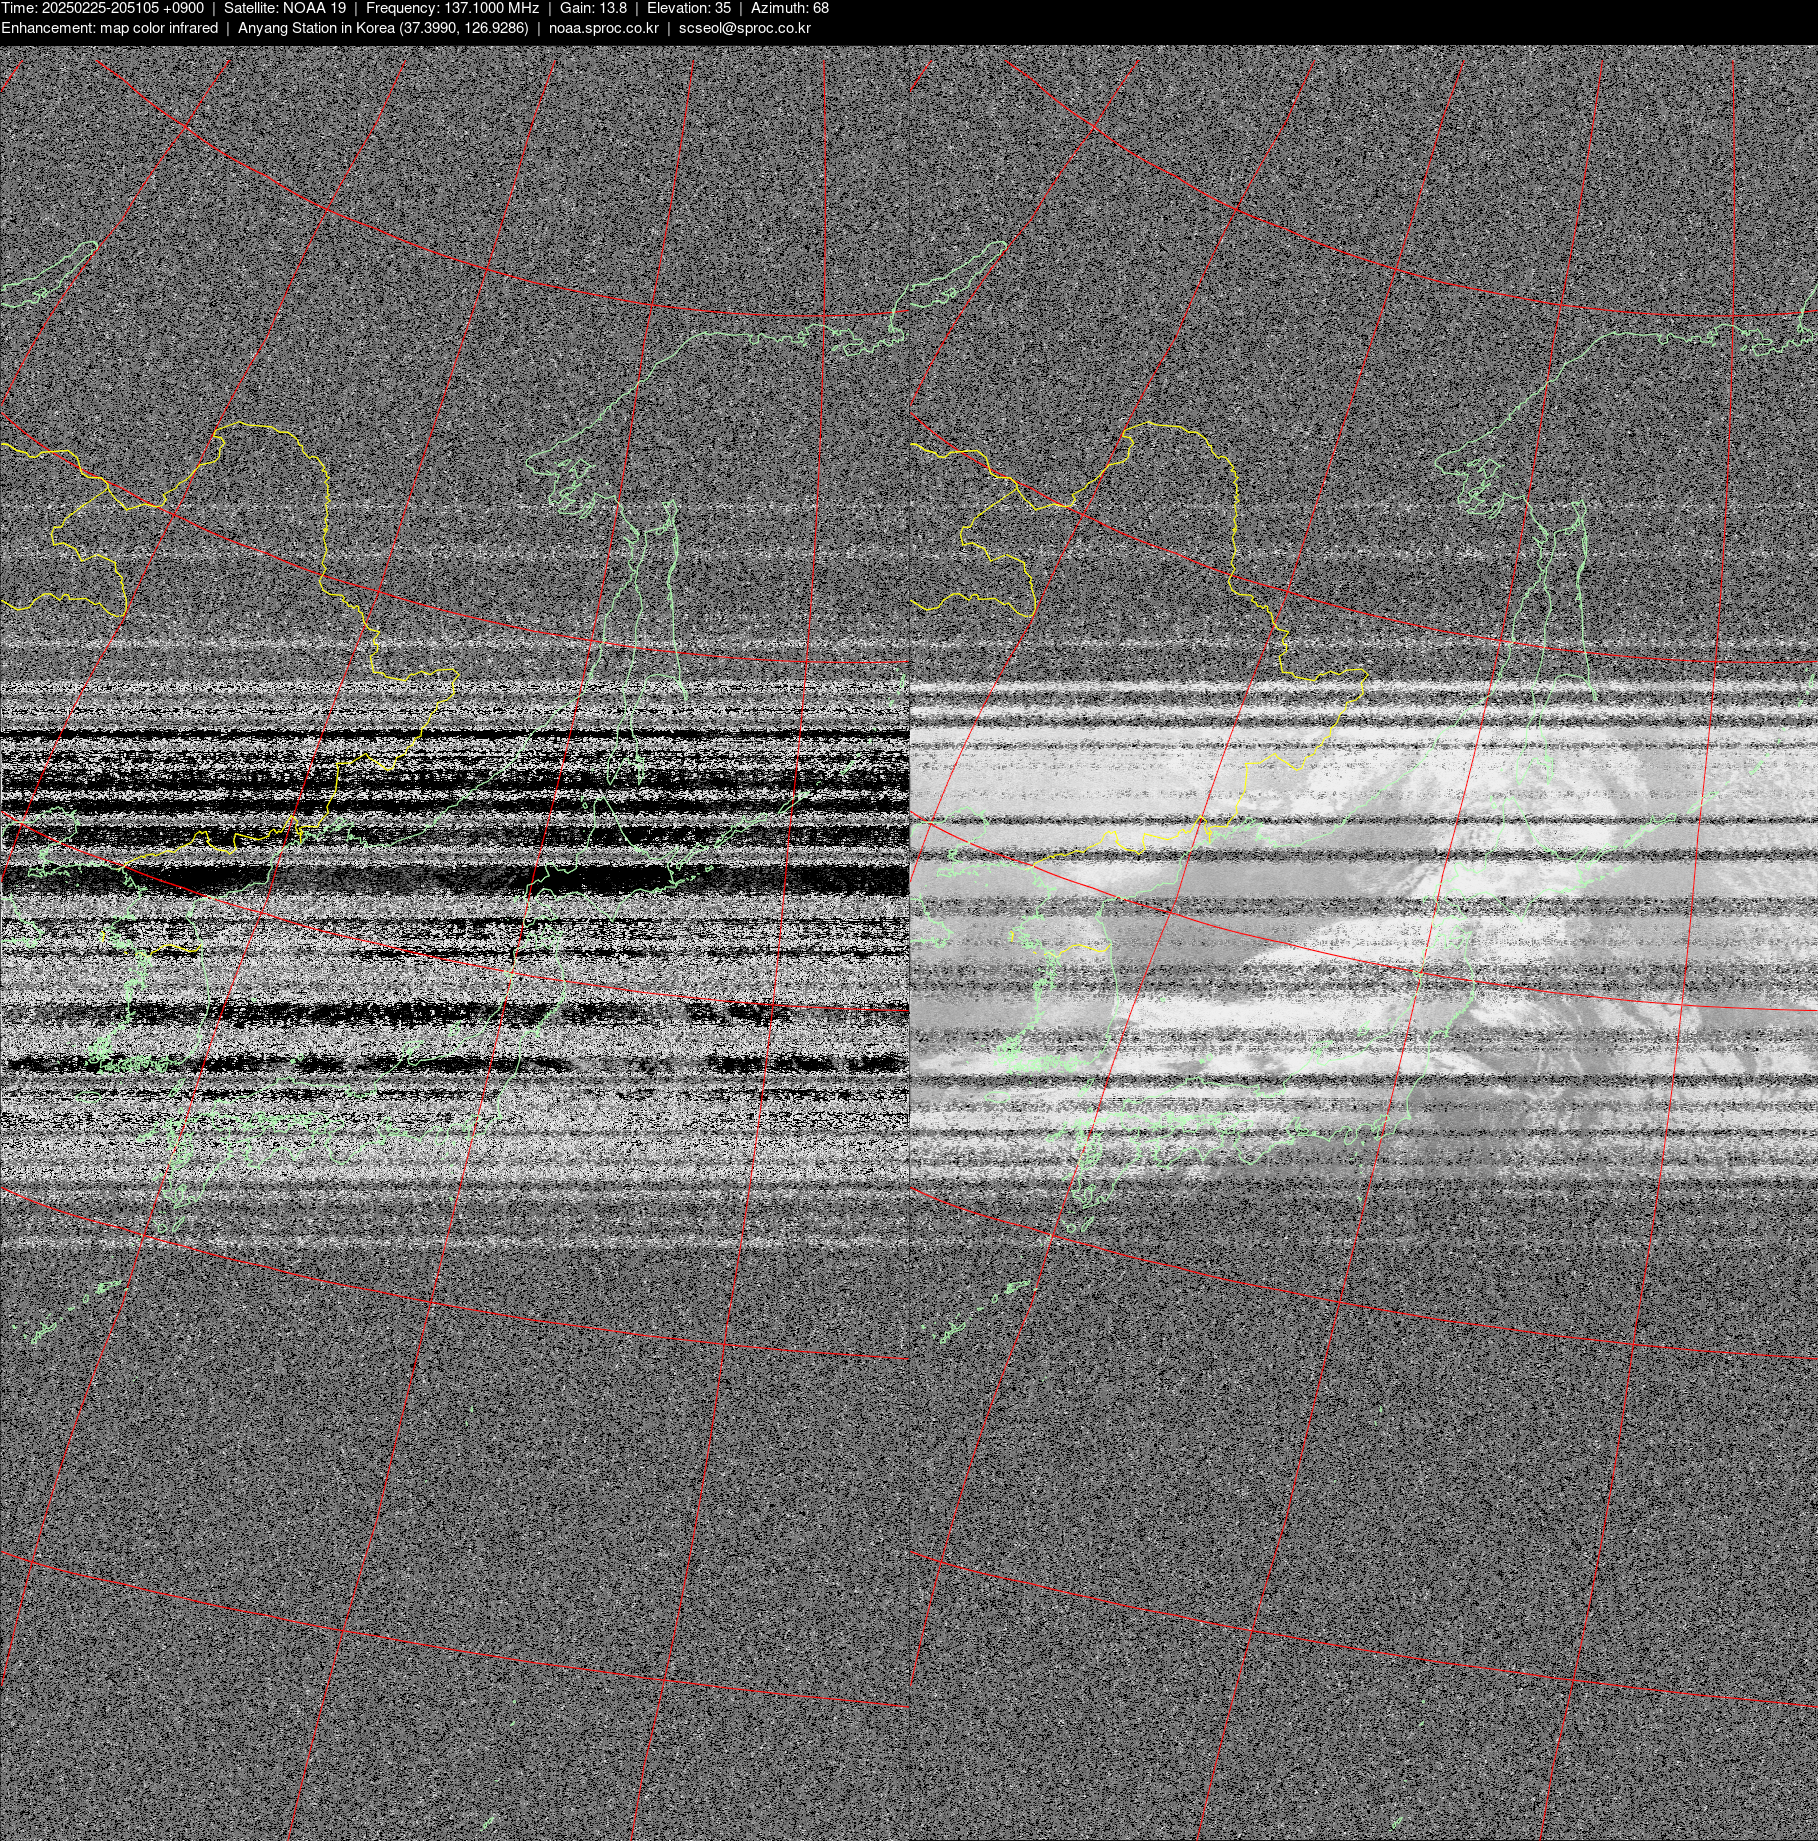1818x1841 pixels.
Task: Click the Time 20250225-205105 timestamp text
Action: [102, 8]
